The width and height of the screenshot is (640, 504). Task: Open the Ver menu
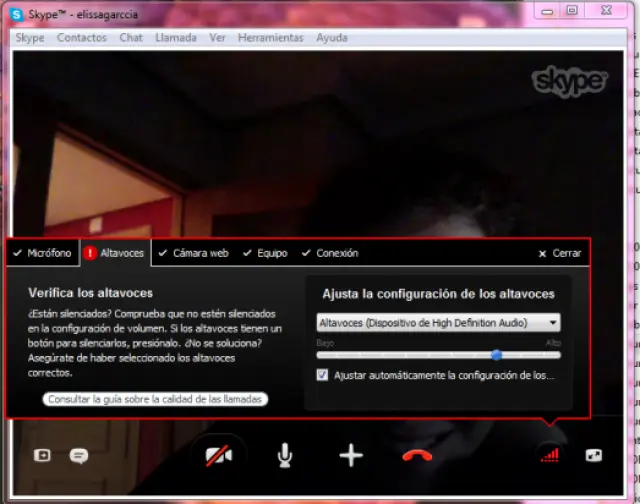[217, 38]
